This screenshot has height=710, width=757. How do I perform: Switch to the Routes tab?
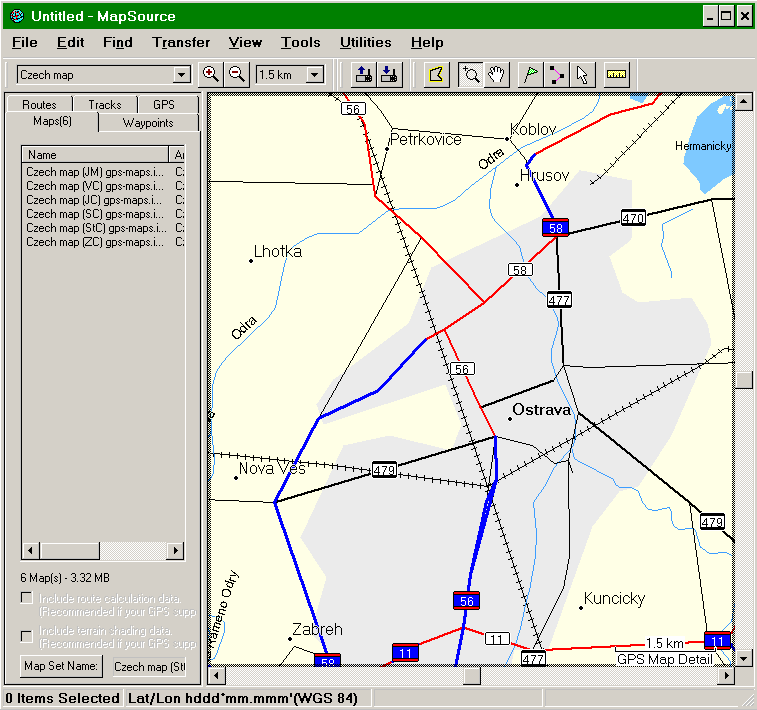[x=39, y=105]
